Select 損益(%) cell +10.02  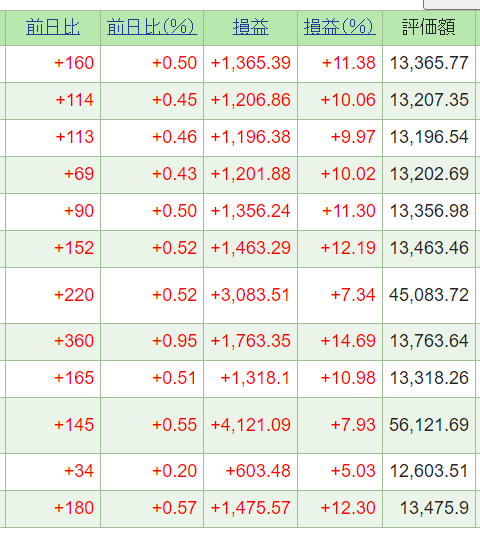[348, 174]
